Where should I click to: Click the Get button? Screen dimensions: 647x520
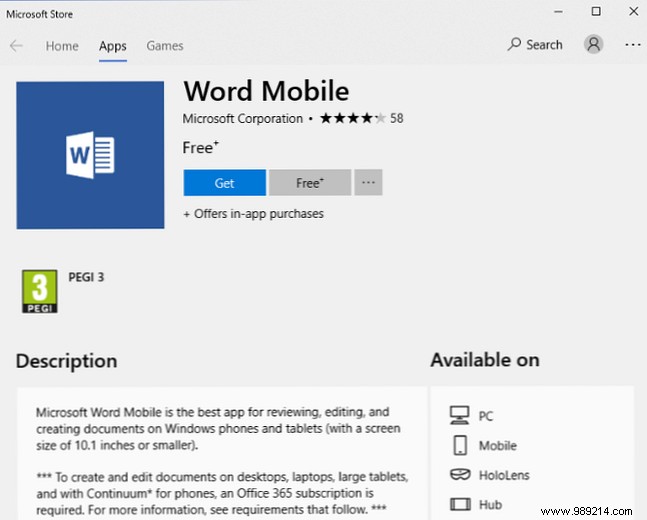coord(224,182)
